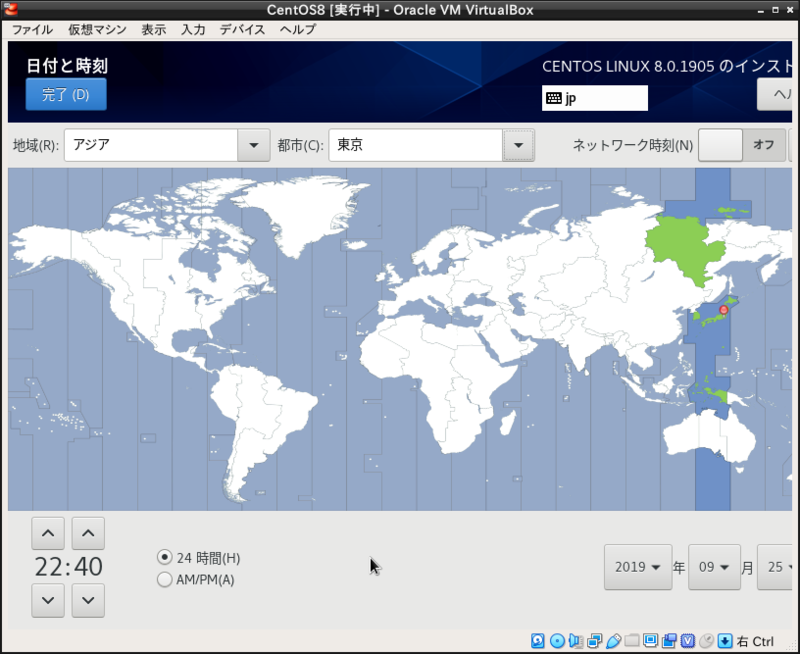Image resolution: width=800 pixels, height=654 pixels.
Task: Click the 22:40 time display
Action: [68, 567]
